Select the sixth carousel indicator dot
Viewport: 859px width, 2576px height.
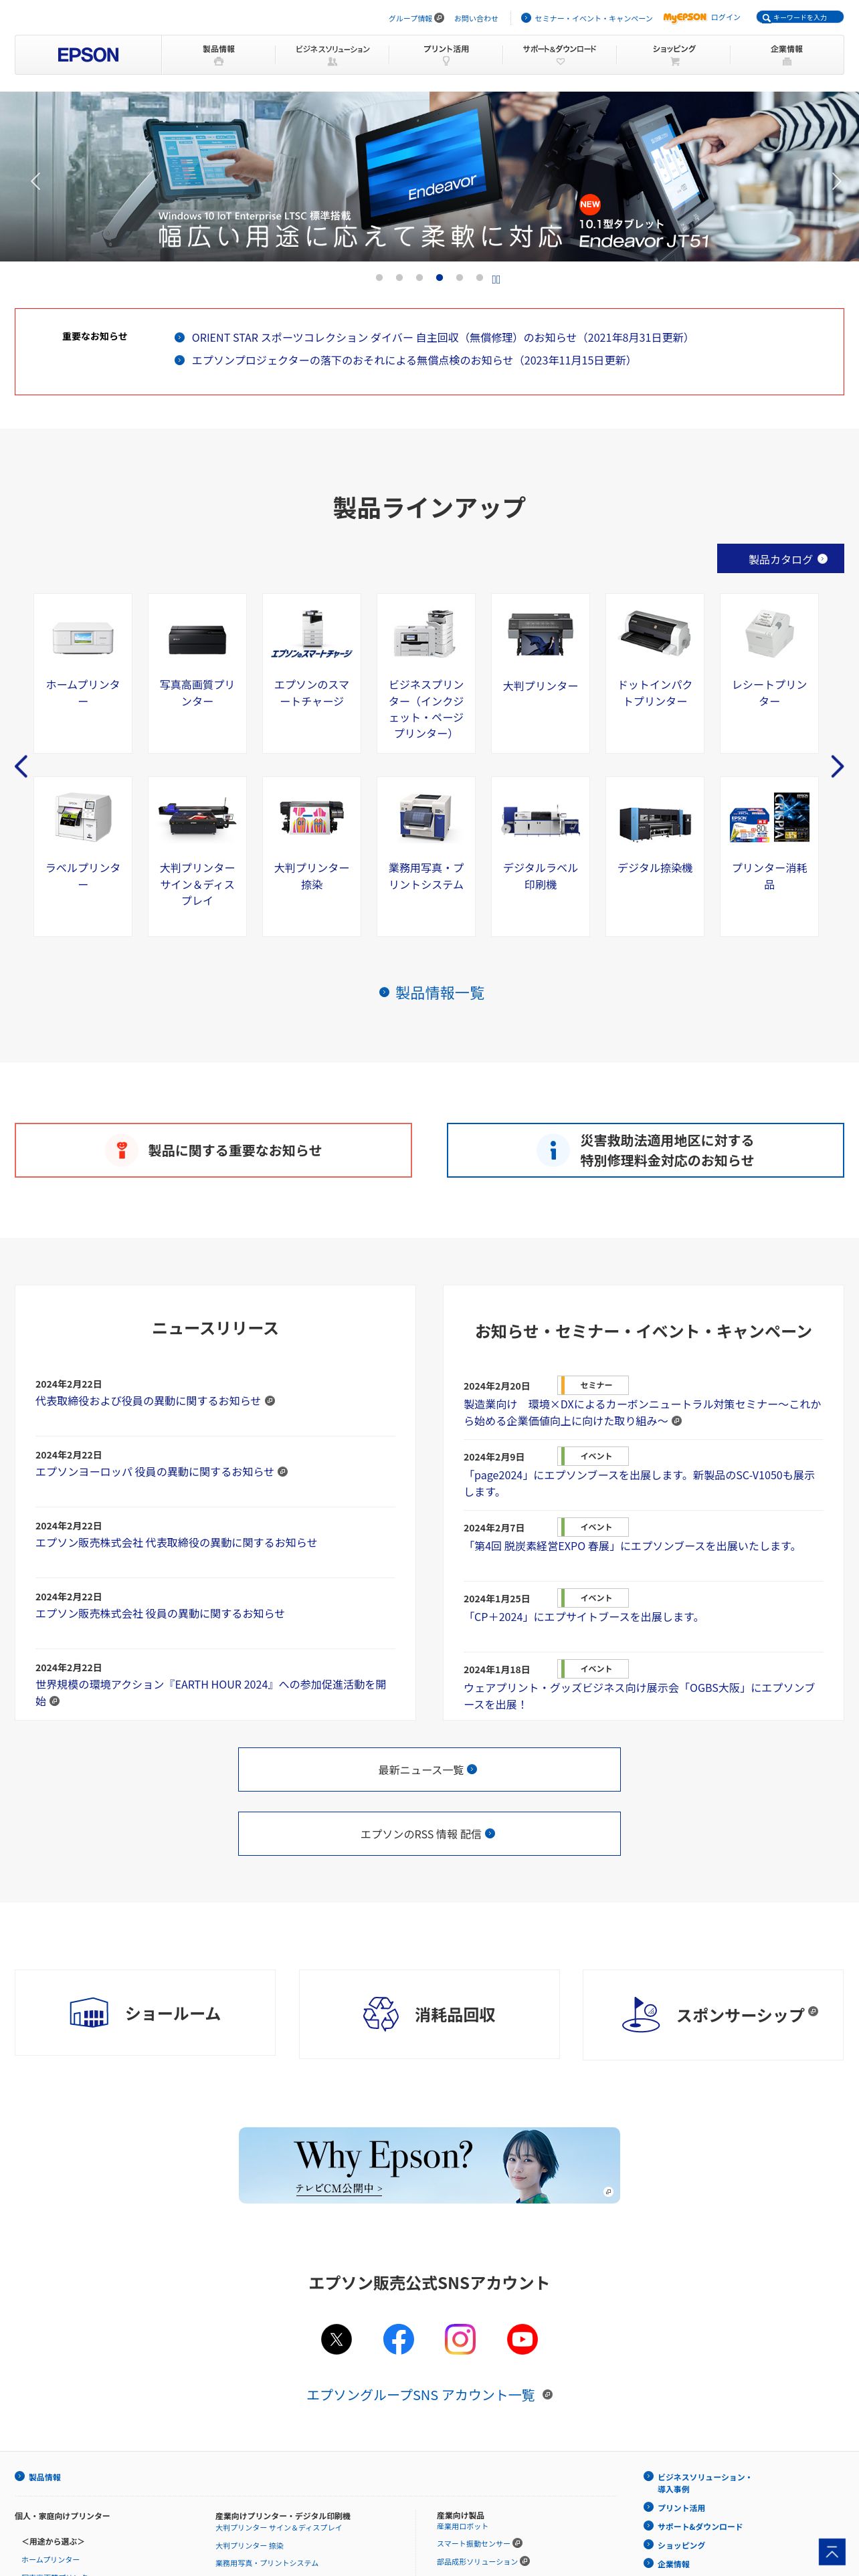point(479,277)
